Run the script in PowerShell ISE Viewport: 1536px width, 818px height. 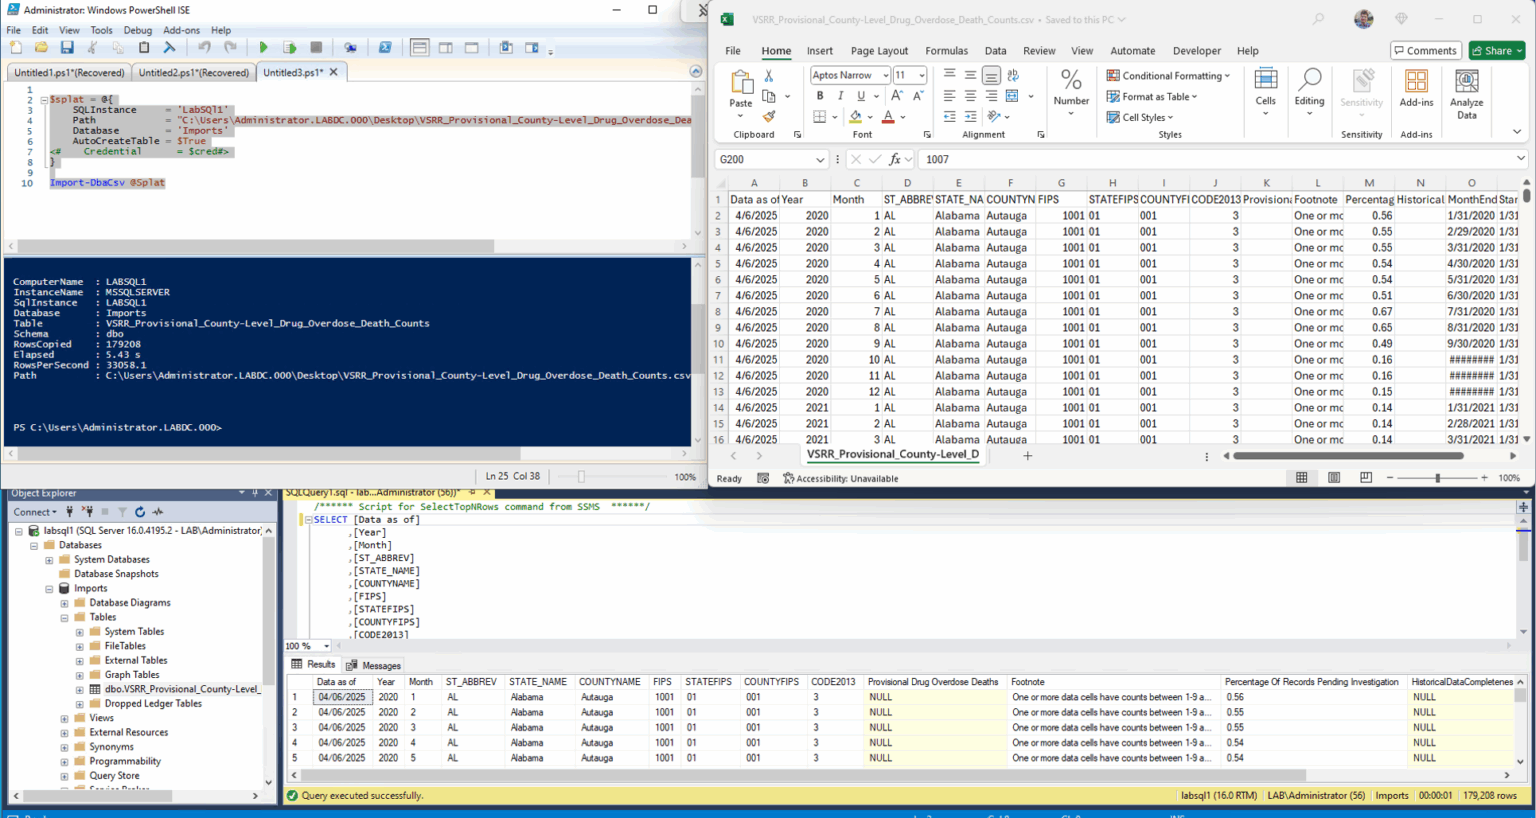tap(263, 47)
